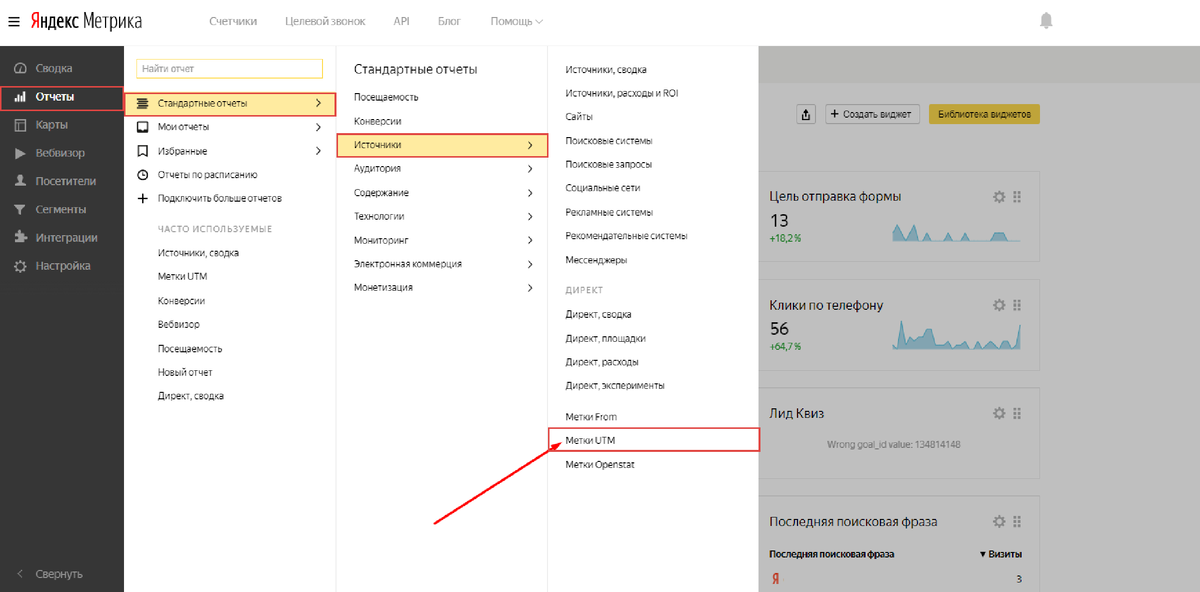Open settings gear of Клики по телефону widget
Viewport: 1200px width, 592px height.
coord(998,305)
